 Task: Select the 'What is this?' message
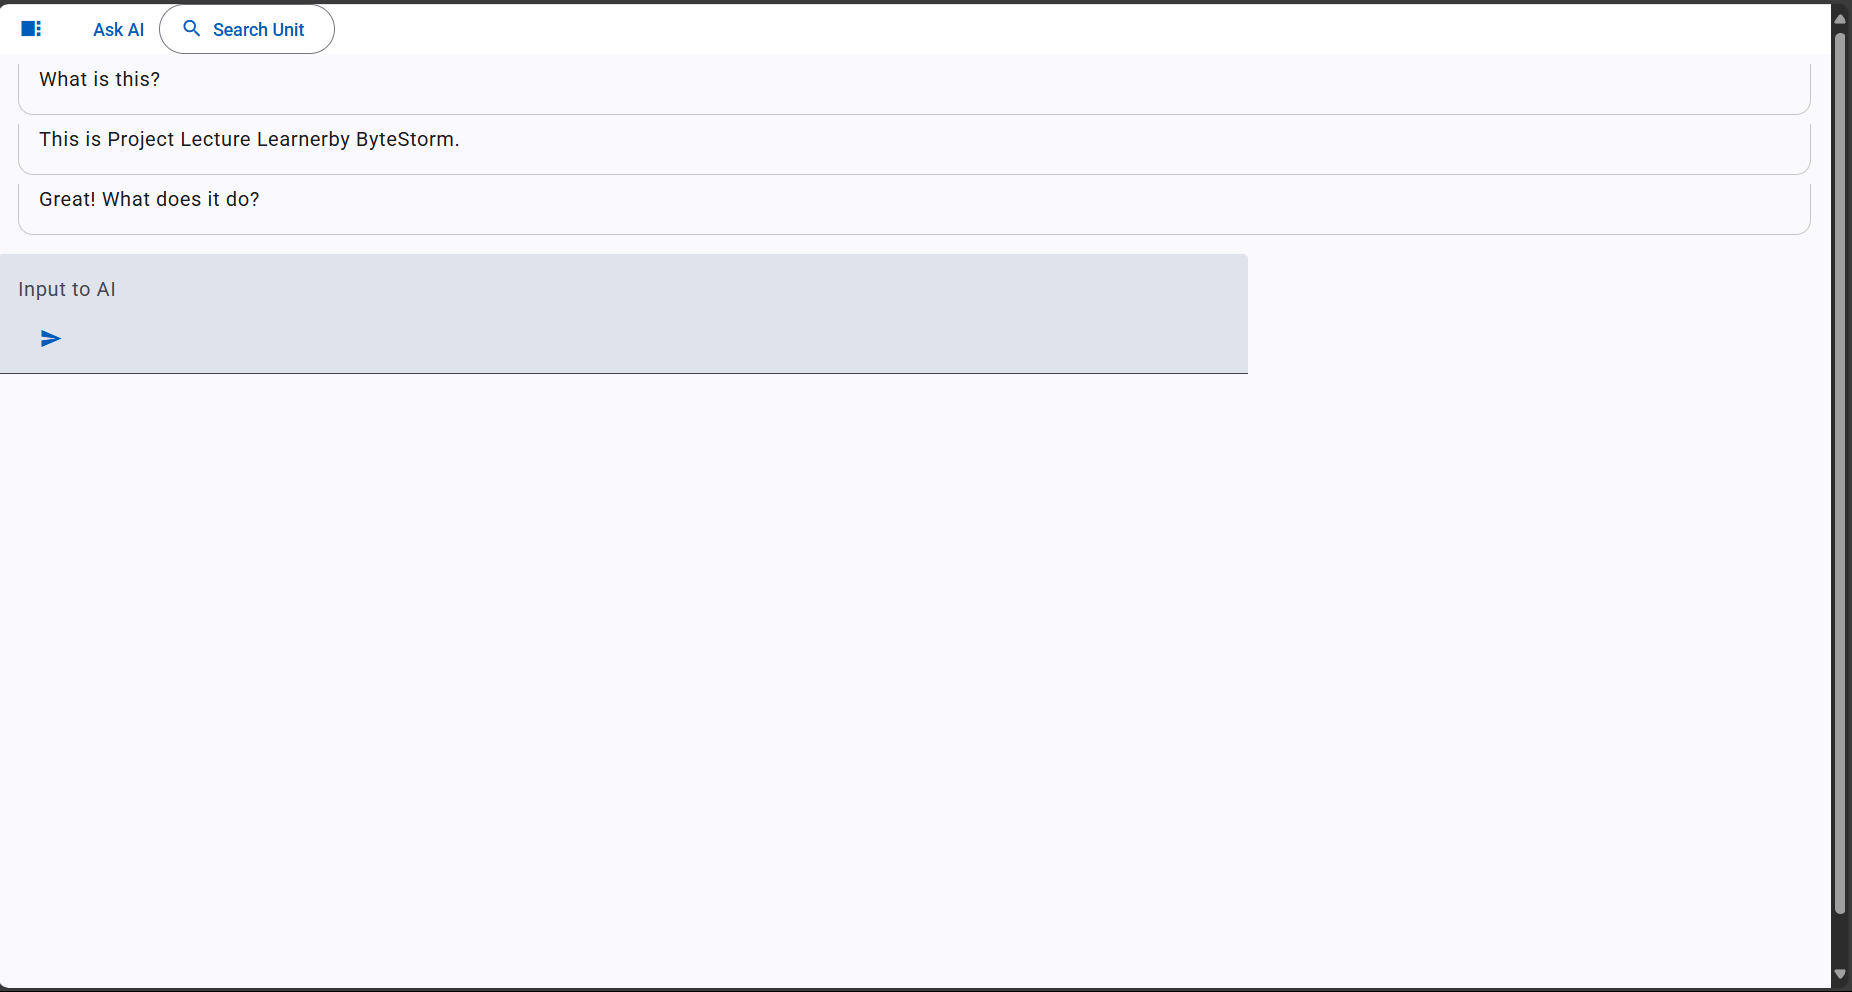point(100,80)
